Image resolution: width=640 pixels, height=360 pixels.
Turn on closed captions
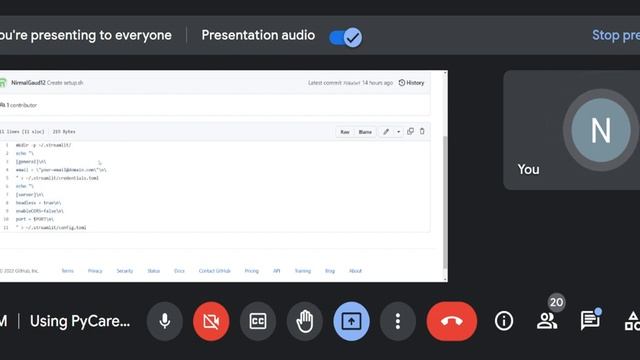tap(258, 321)
